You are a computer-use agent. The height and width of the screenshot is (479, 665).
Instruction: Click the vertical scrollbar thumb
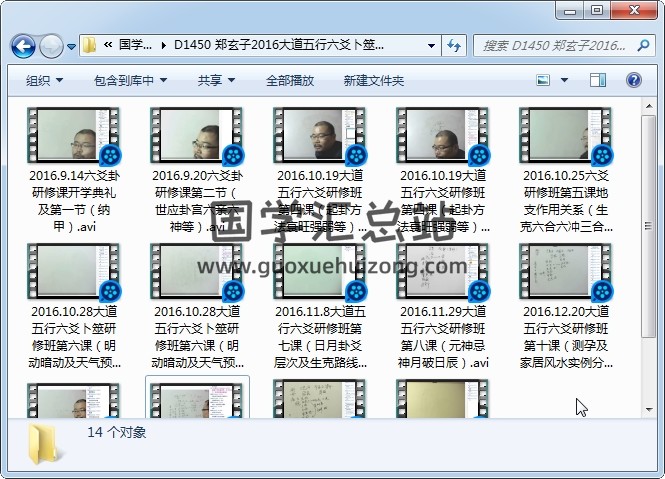point(649,226)
